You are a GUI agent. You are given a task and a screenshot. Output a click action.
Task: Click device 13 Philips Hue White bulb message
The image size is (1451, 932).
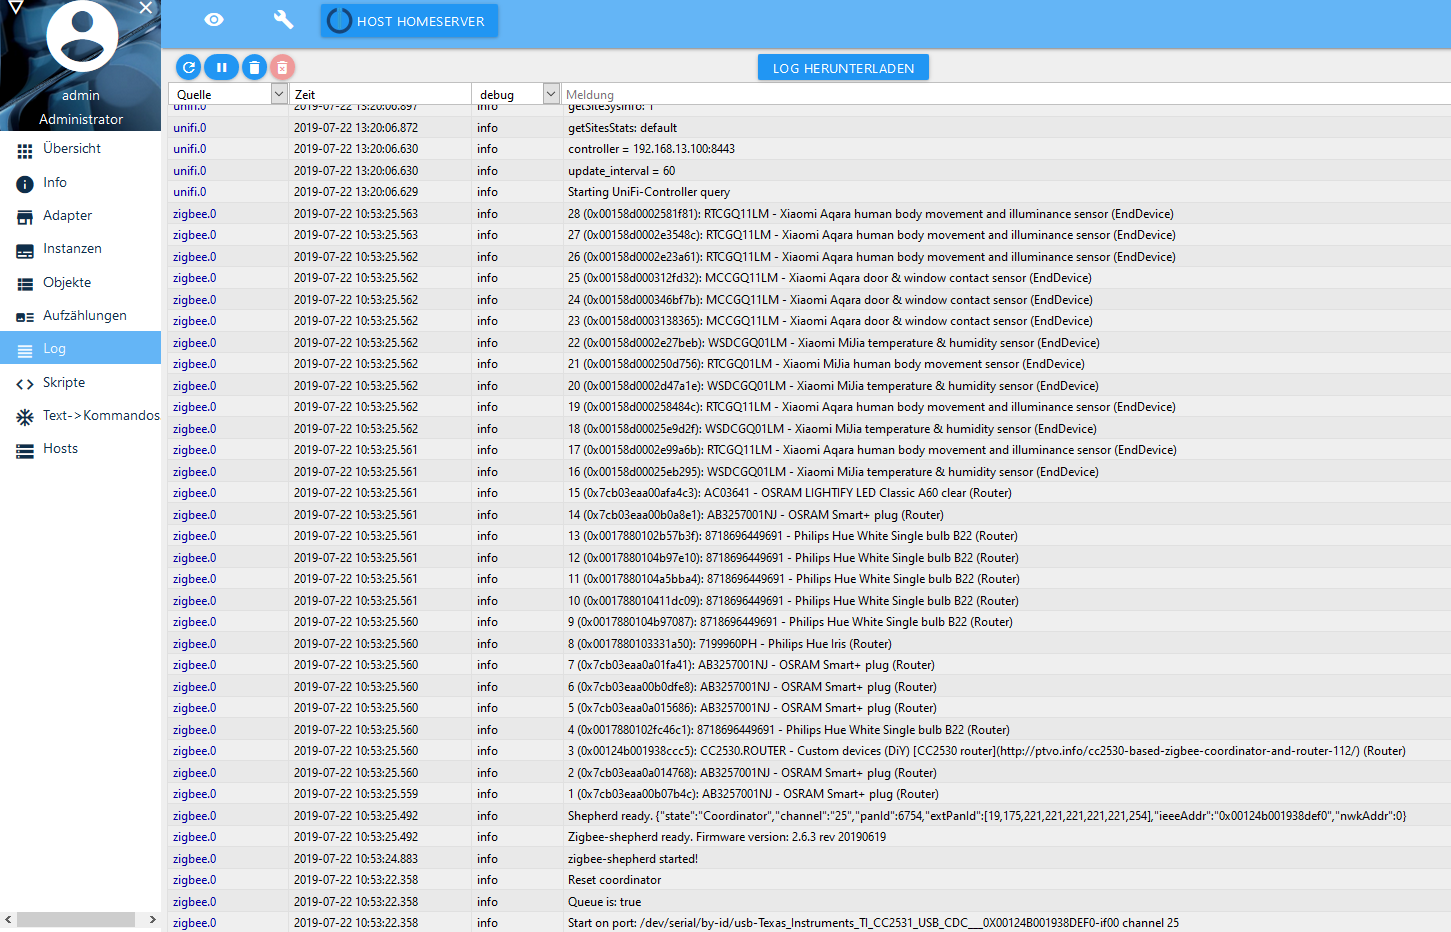[793, 536]
